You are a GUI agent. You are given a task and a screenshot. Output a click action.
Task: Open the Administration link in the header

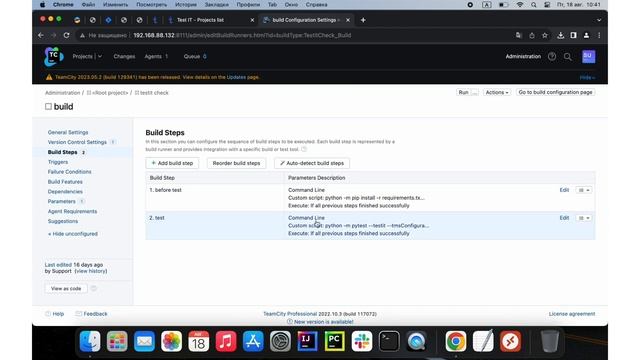tap(523, 56)
